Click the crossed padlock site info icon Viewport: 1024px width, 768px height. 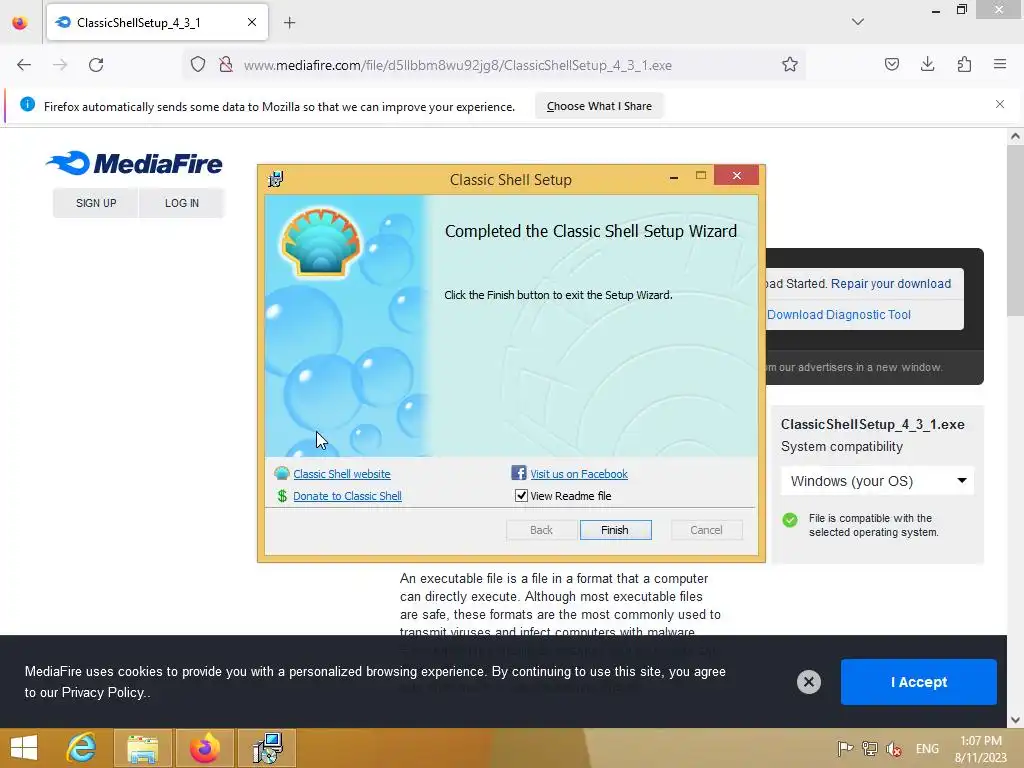[226, 65]
